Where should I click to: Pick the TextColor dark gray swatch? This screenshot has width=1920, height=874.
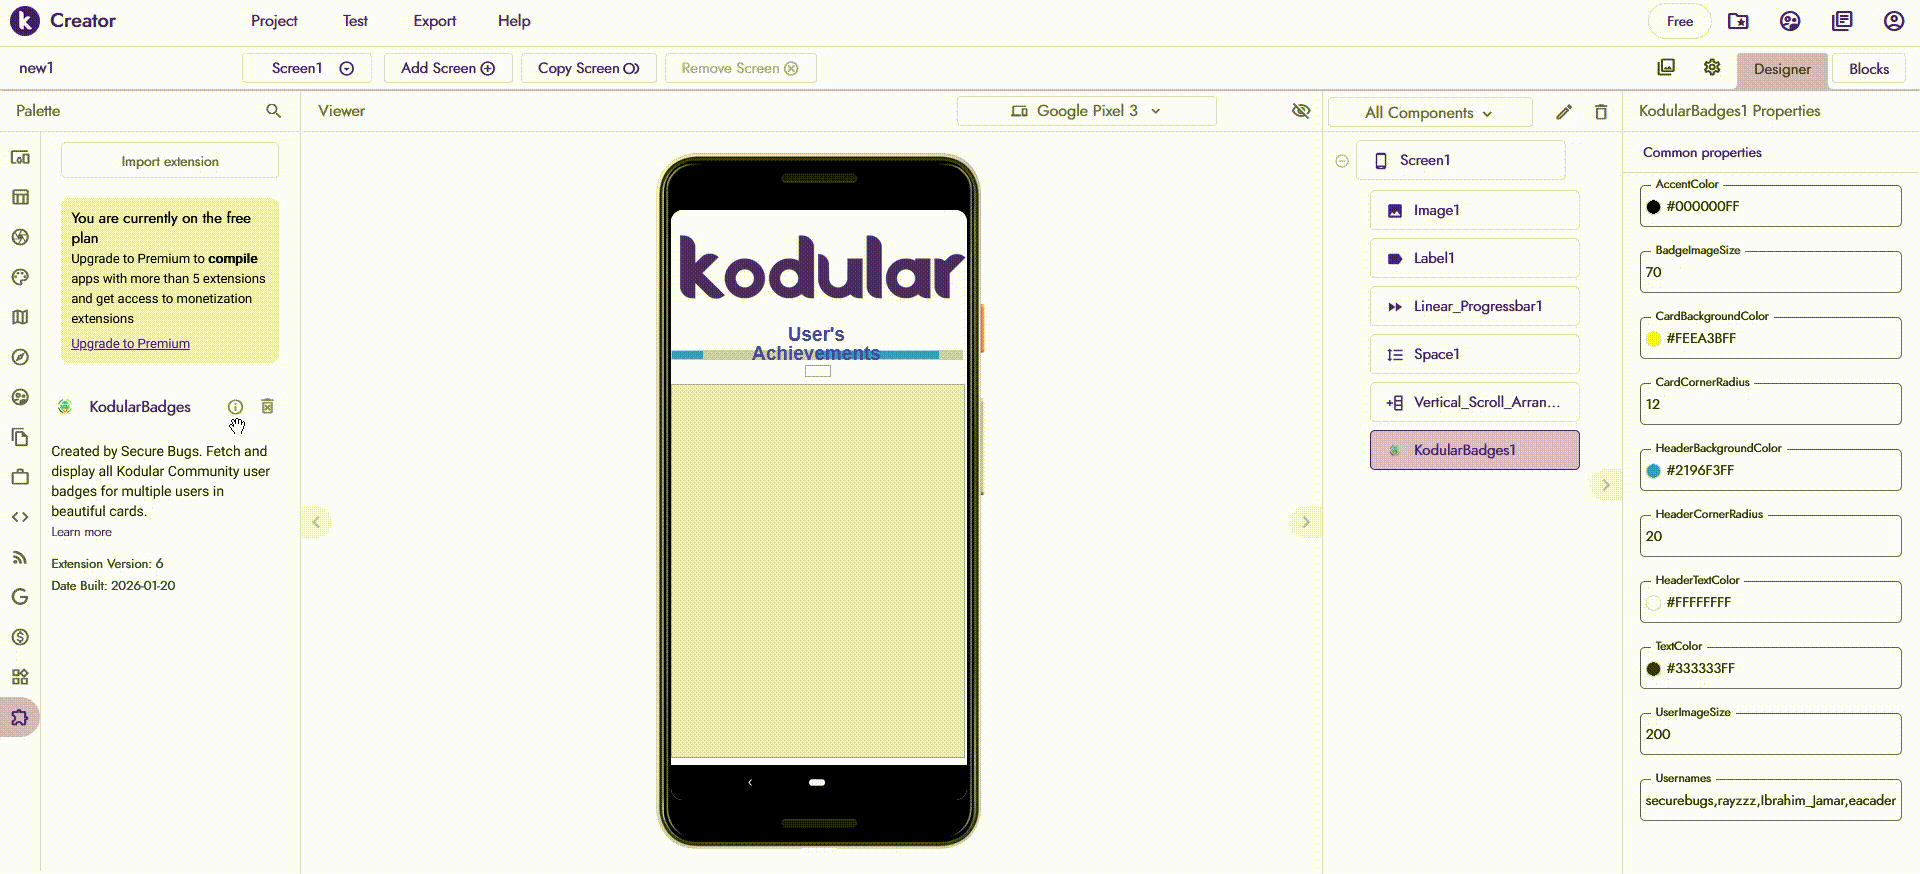coord(1653,669)
